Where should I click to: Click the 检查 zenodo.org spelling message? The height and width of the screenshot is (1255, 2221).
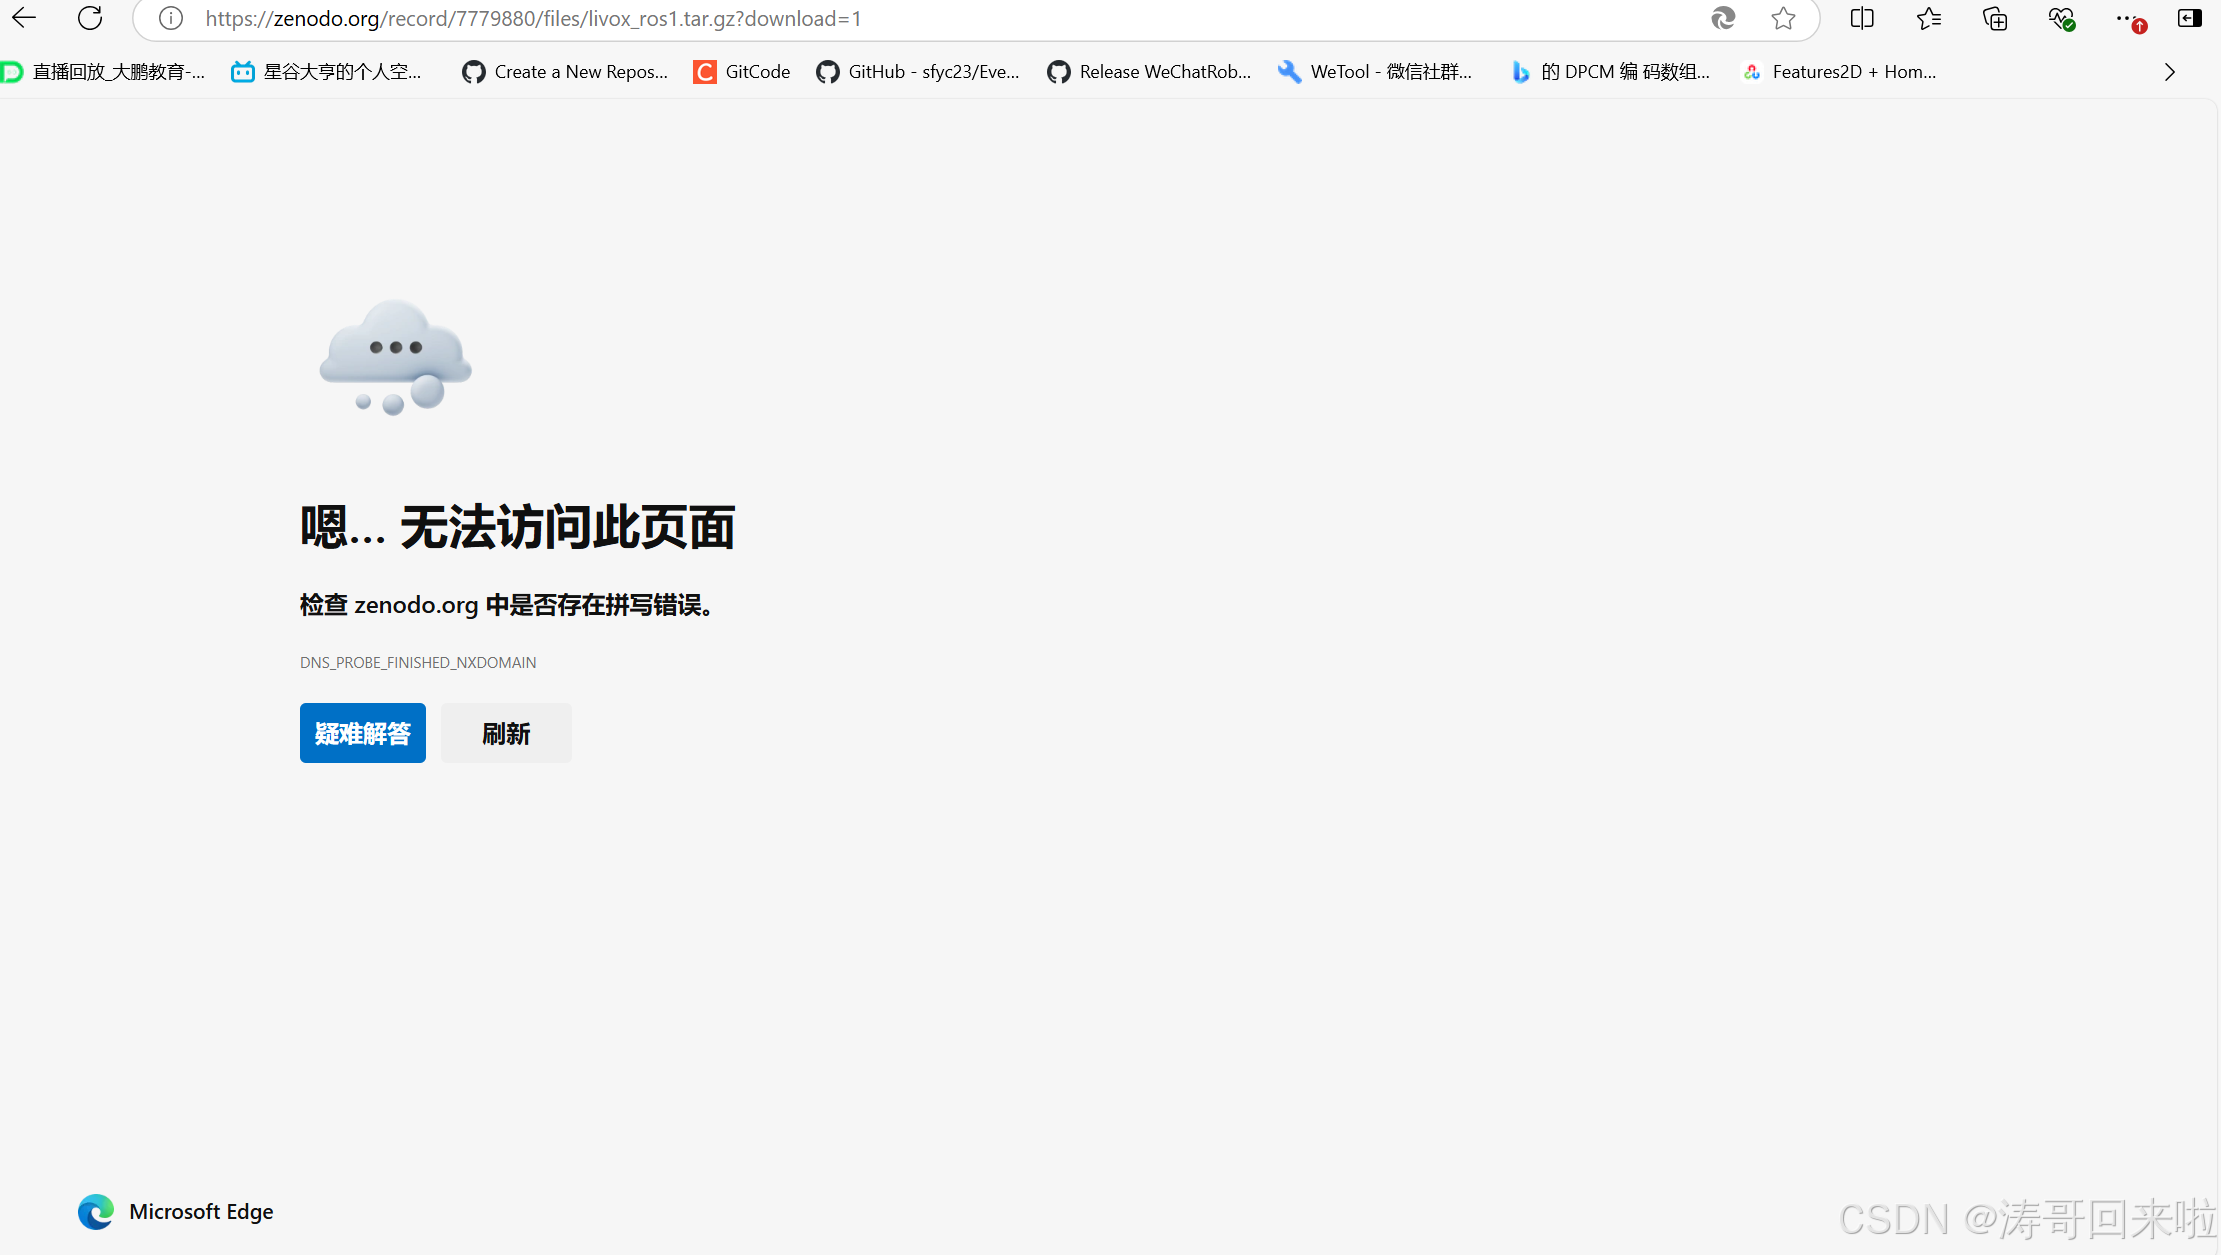tap(506, 605)
